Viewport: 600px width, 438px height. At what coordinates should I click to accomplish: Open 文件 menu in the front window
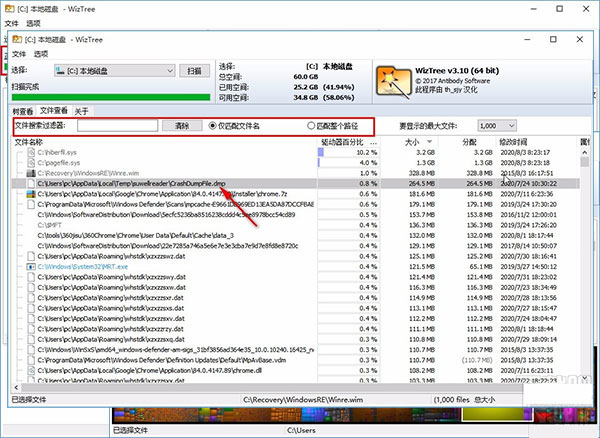click(19, 54)
